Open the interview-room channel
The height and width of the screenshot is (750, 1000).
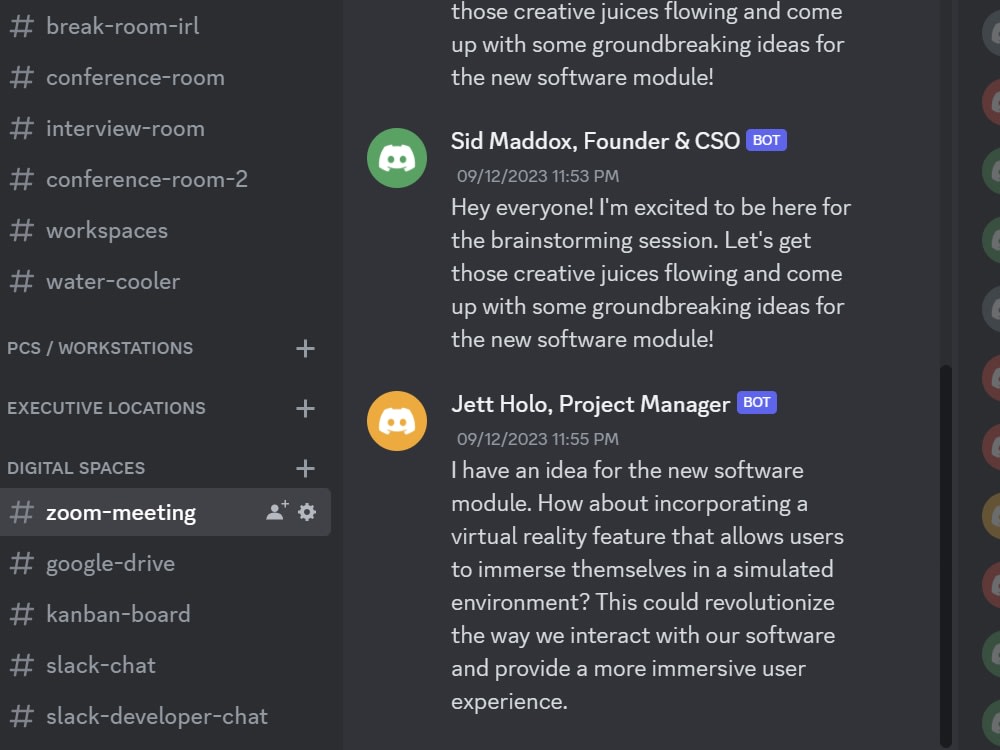(x=125, y=128)
